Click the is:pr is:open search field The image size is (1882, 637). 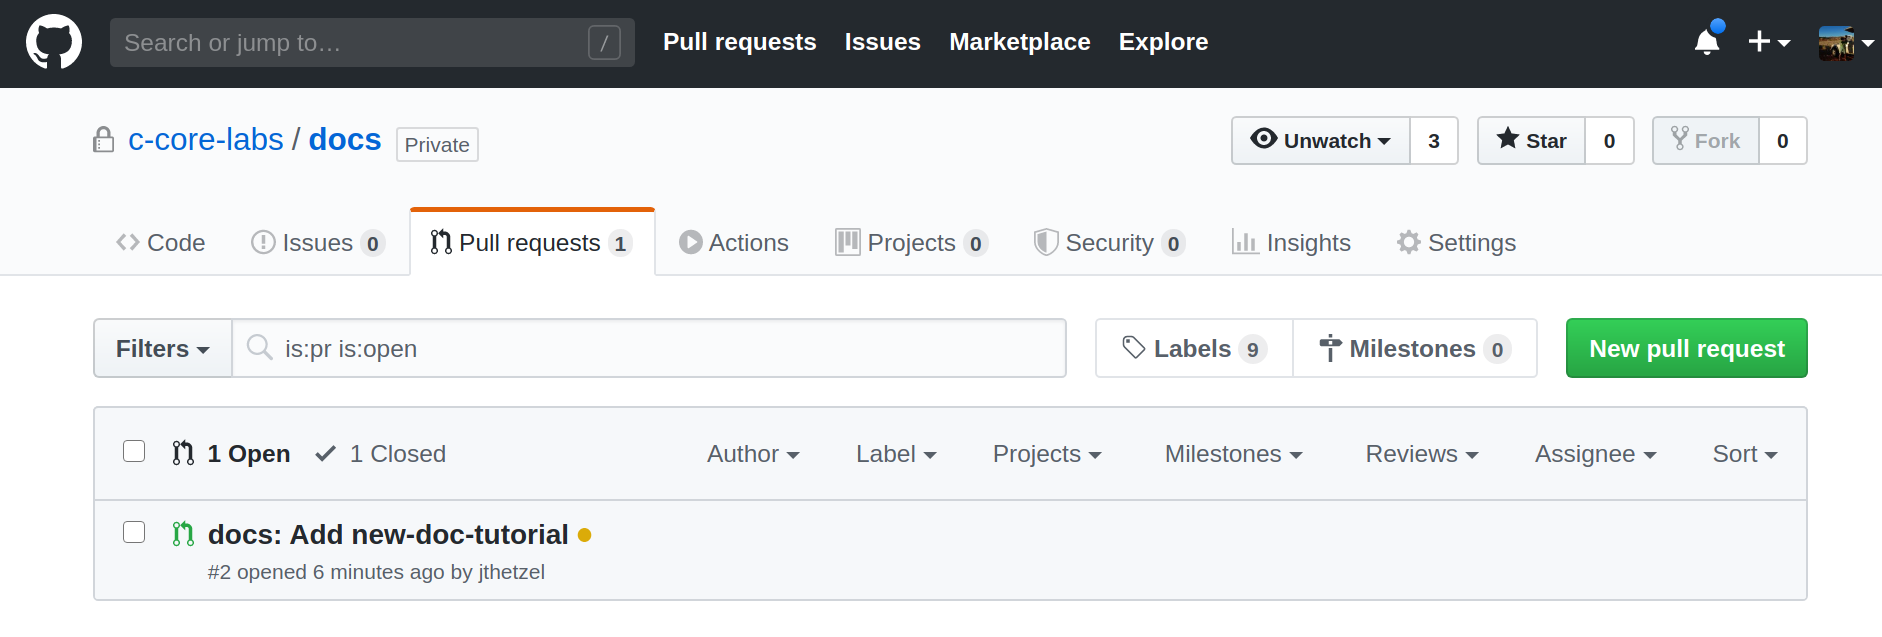pyautogui.click(x=649, y=348)
